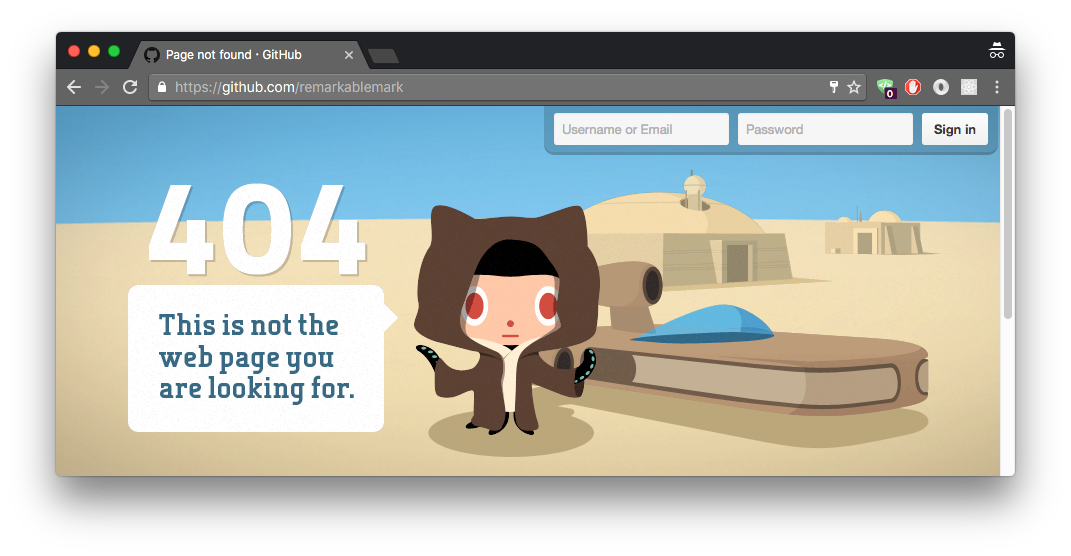Screen dimensions: 1071x556
Task: Minimize the window with the yellow button
Action: [x=94, y=51]
